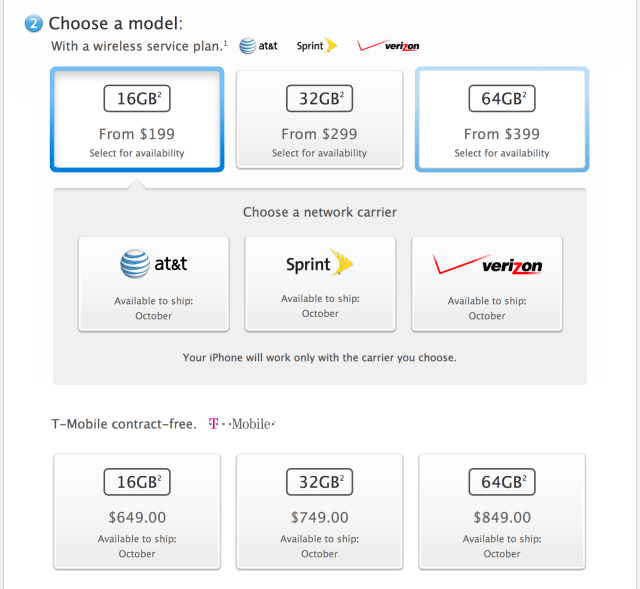Screen dimensions: 640x589
Task: Click the AT&T logo beside wireless plan text
Action: pyautogui.click(x=259, y=46)
